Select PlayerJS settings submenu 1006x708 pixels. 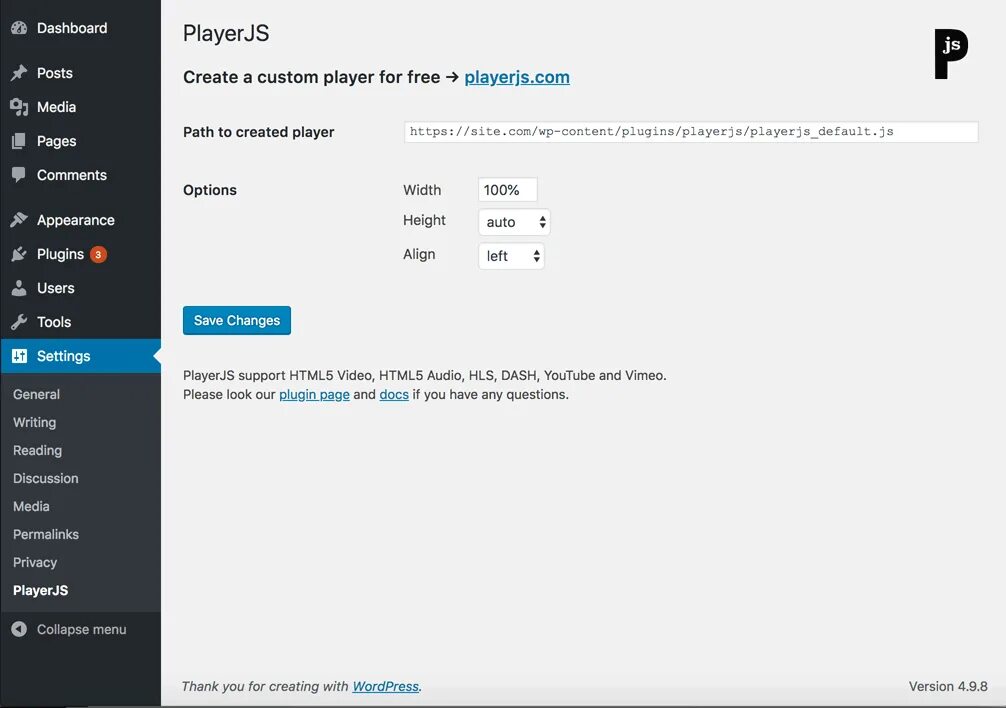[x=40, y=591]
